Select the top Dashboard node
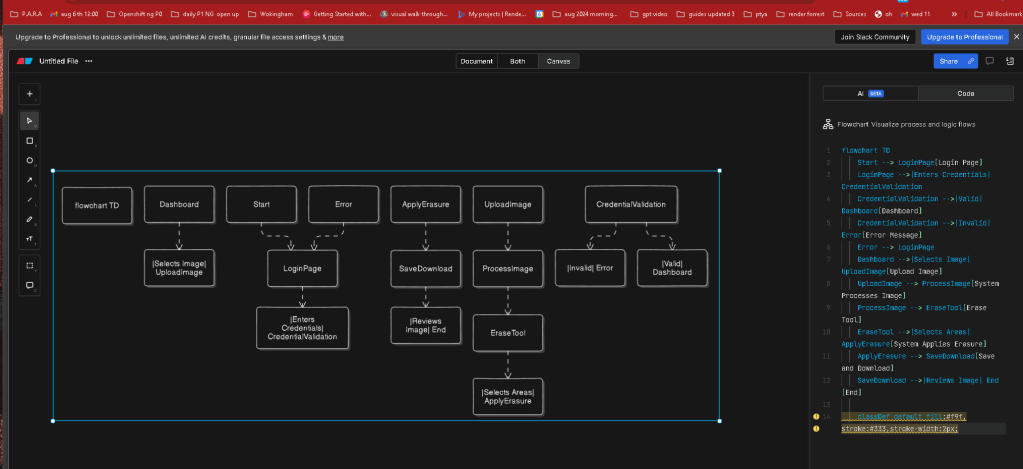1023x469 pixels. click(179, 204)
